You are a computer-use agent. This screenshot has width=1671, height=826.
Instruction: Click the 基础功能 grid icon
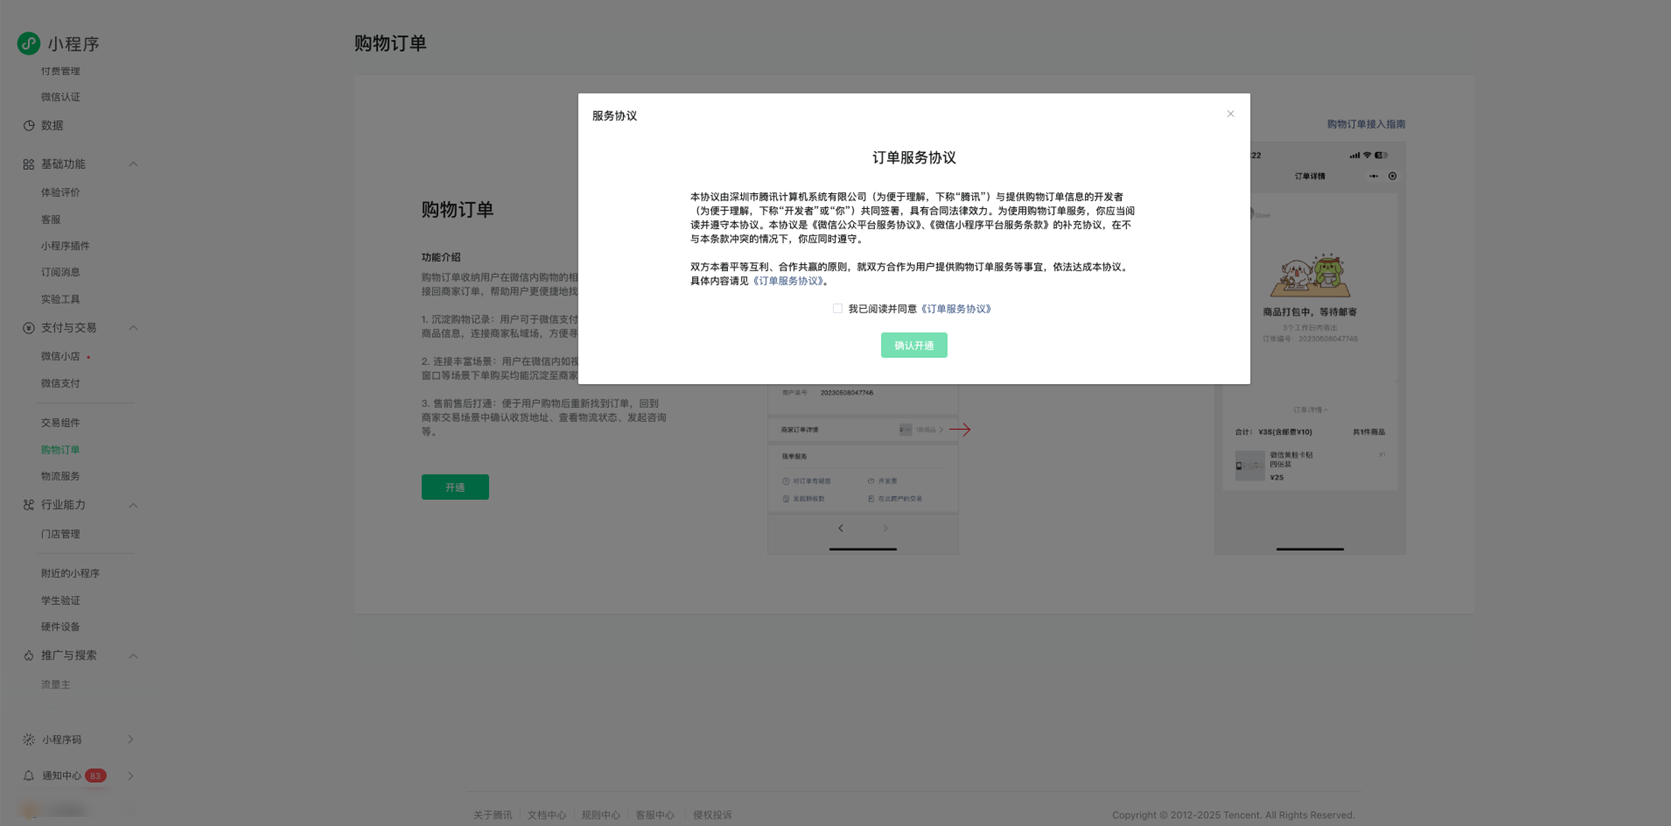(x=29, y=164)
